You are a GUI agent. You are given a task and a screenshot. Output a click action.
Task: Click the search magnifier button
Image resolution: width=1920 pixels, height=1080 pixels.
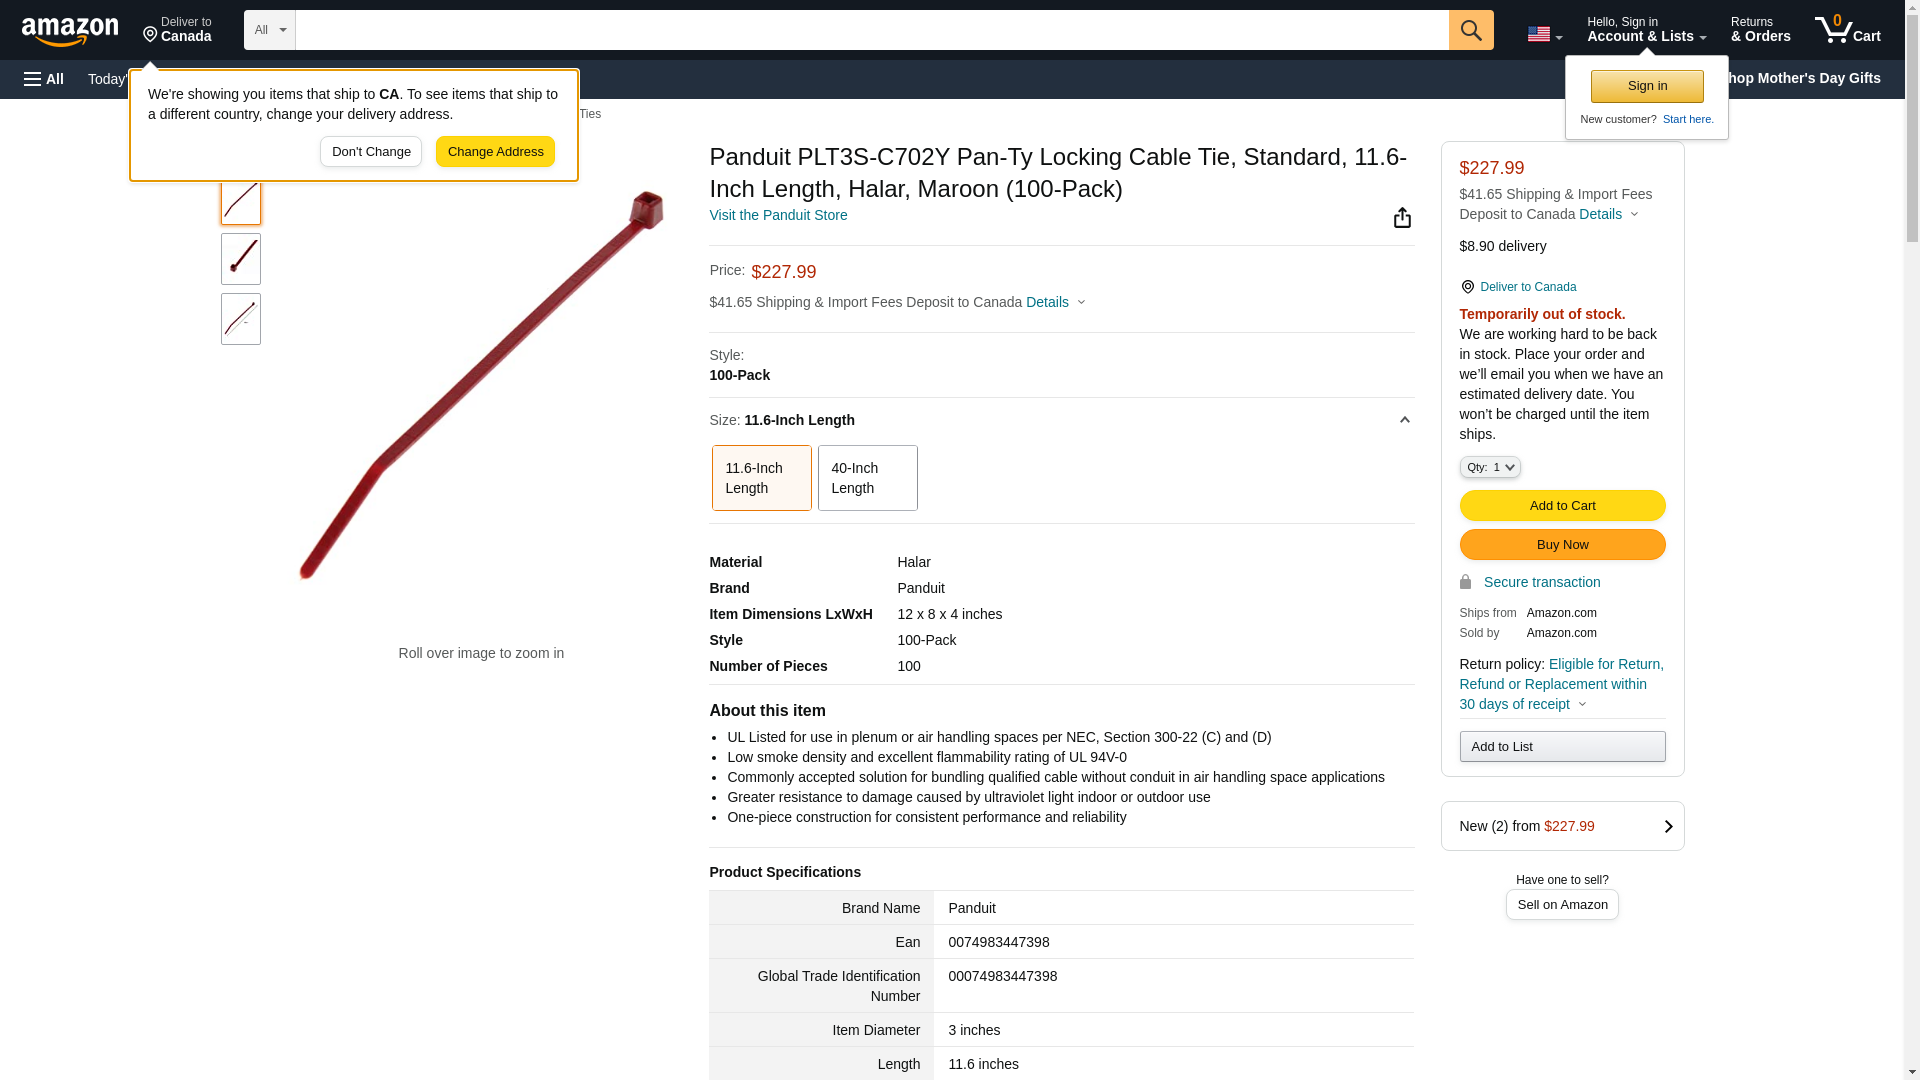point(1470,30)
